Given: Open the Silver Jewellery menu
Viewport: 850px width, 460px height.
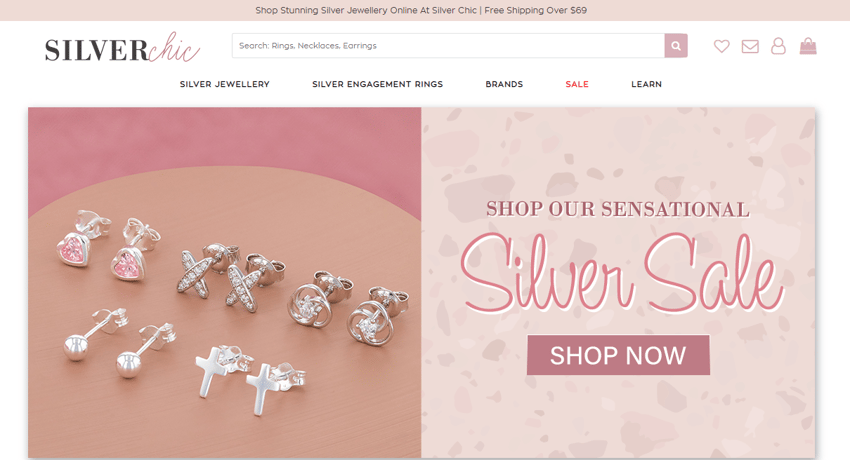Looking at the screenshot, I should point(224,84).
